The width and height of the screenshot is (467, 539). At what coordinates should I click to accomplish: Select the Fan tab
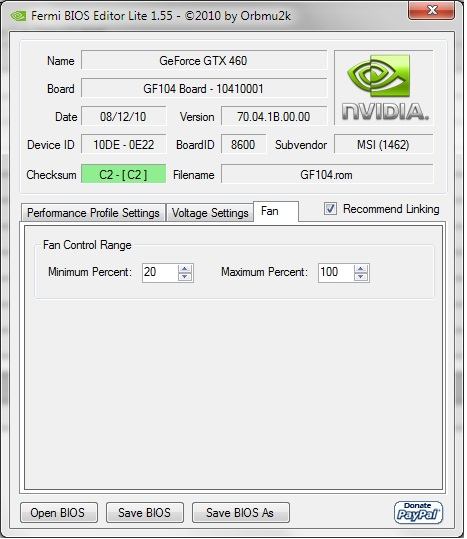coord(276,211)
